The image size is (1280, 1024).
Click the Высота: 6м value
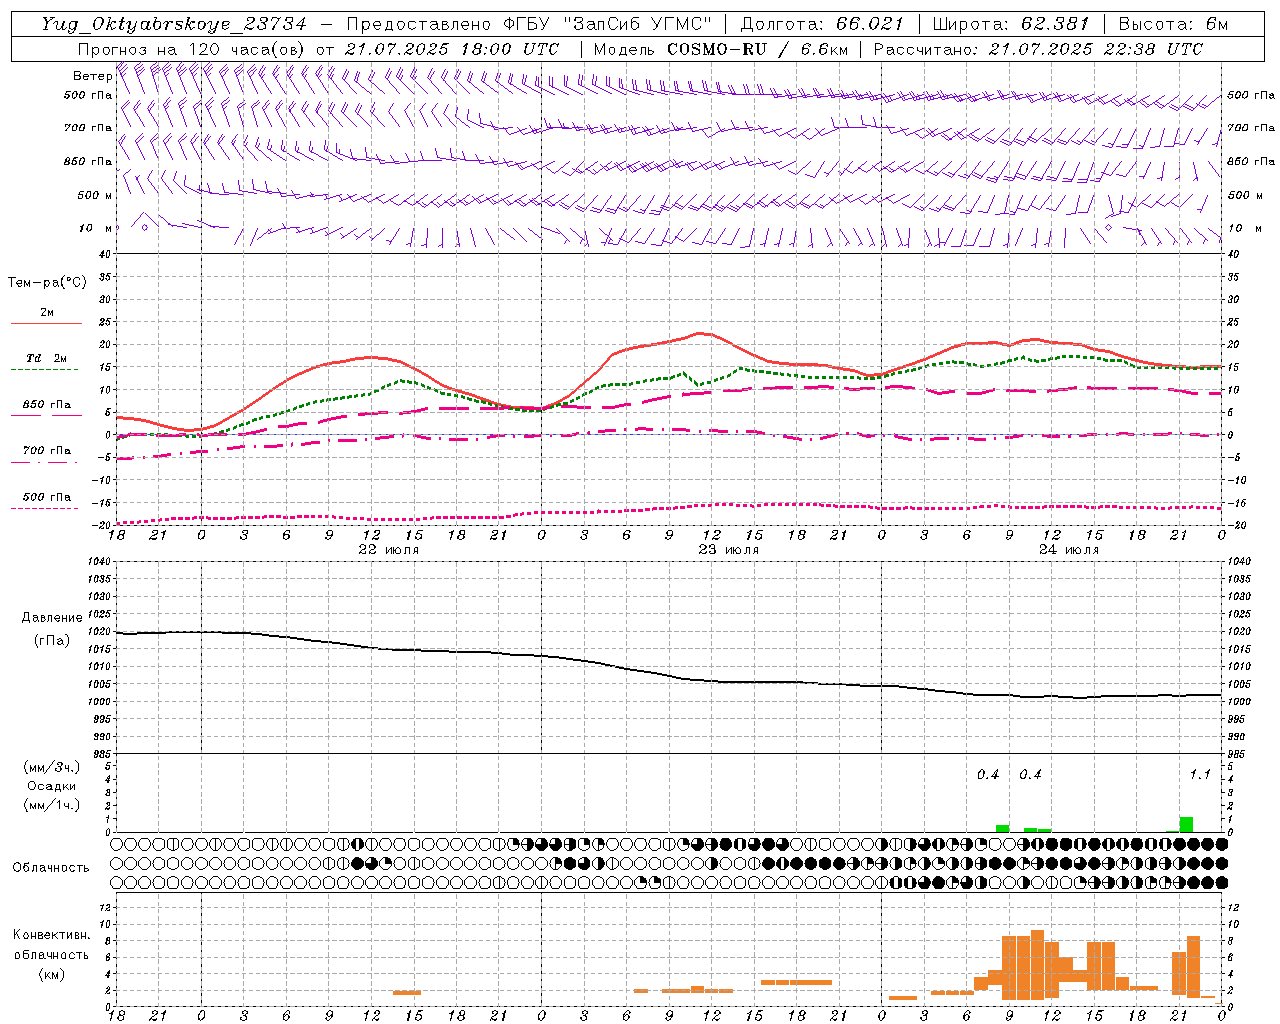click(1172, 24)
